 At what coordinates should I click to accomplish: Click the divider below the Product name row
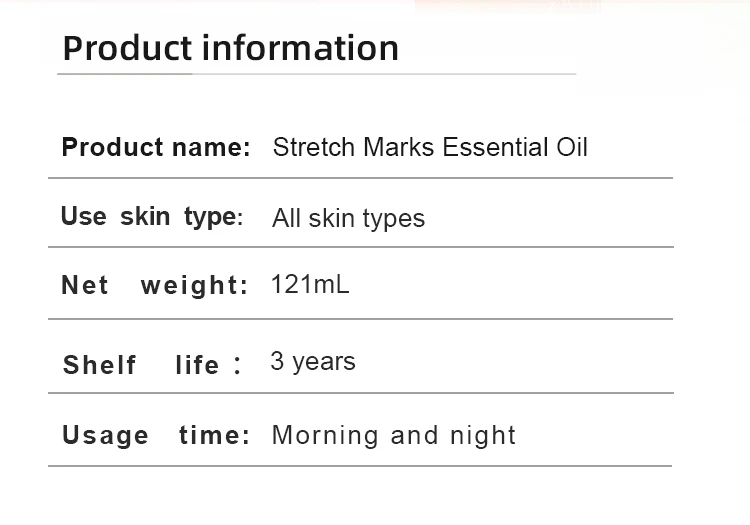pos(360,178)
